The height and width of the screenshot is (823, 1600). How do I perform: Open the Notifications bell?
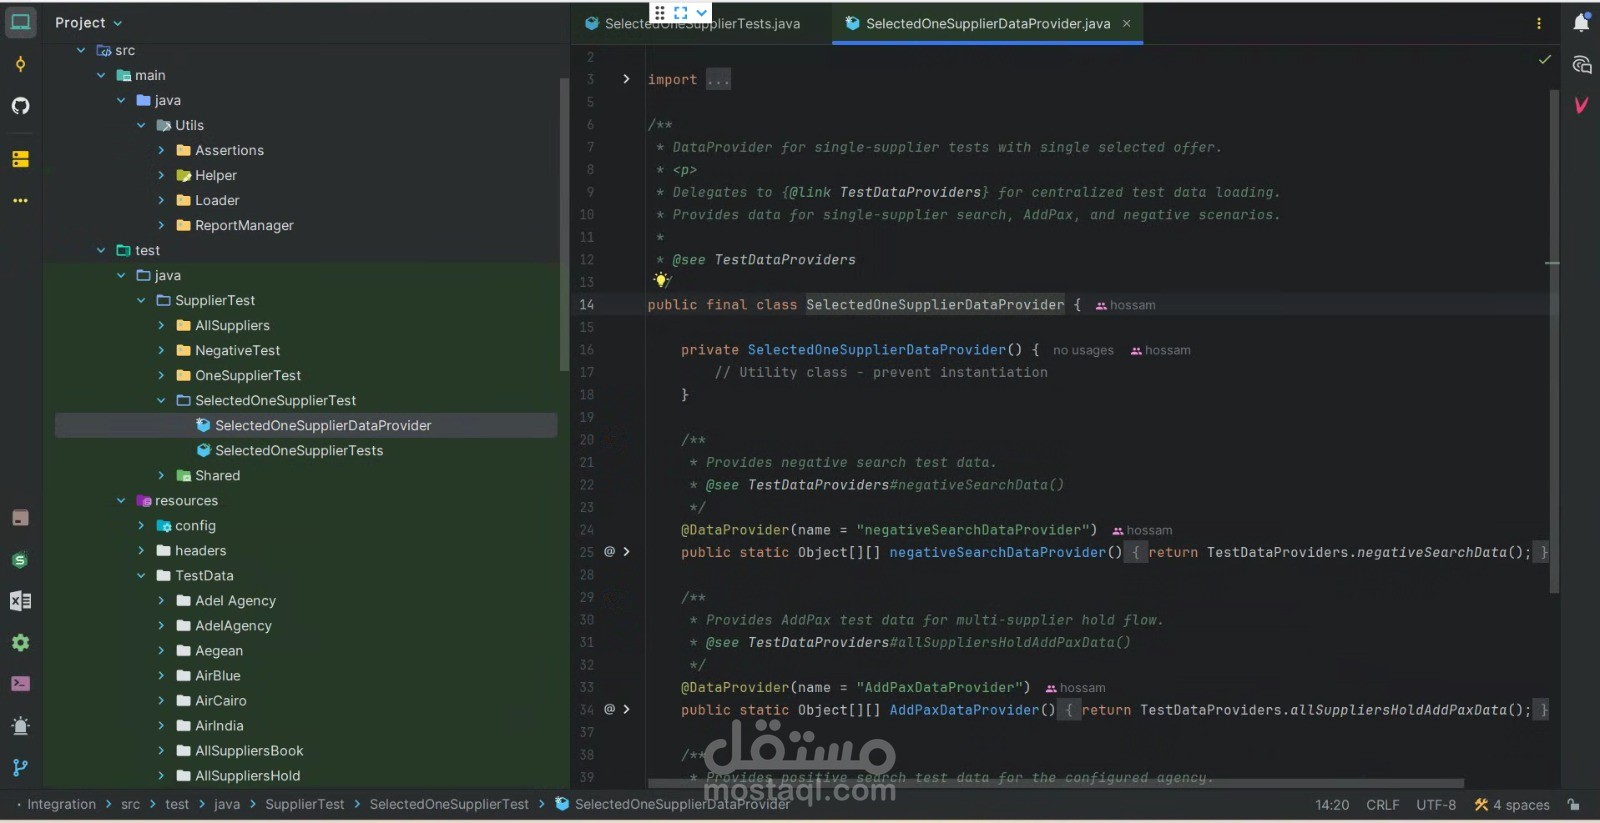1581,22
